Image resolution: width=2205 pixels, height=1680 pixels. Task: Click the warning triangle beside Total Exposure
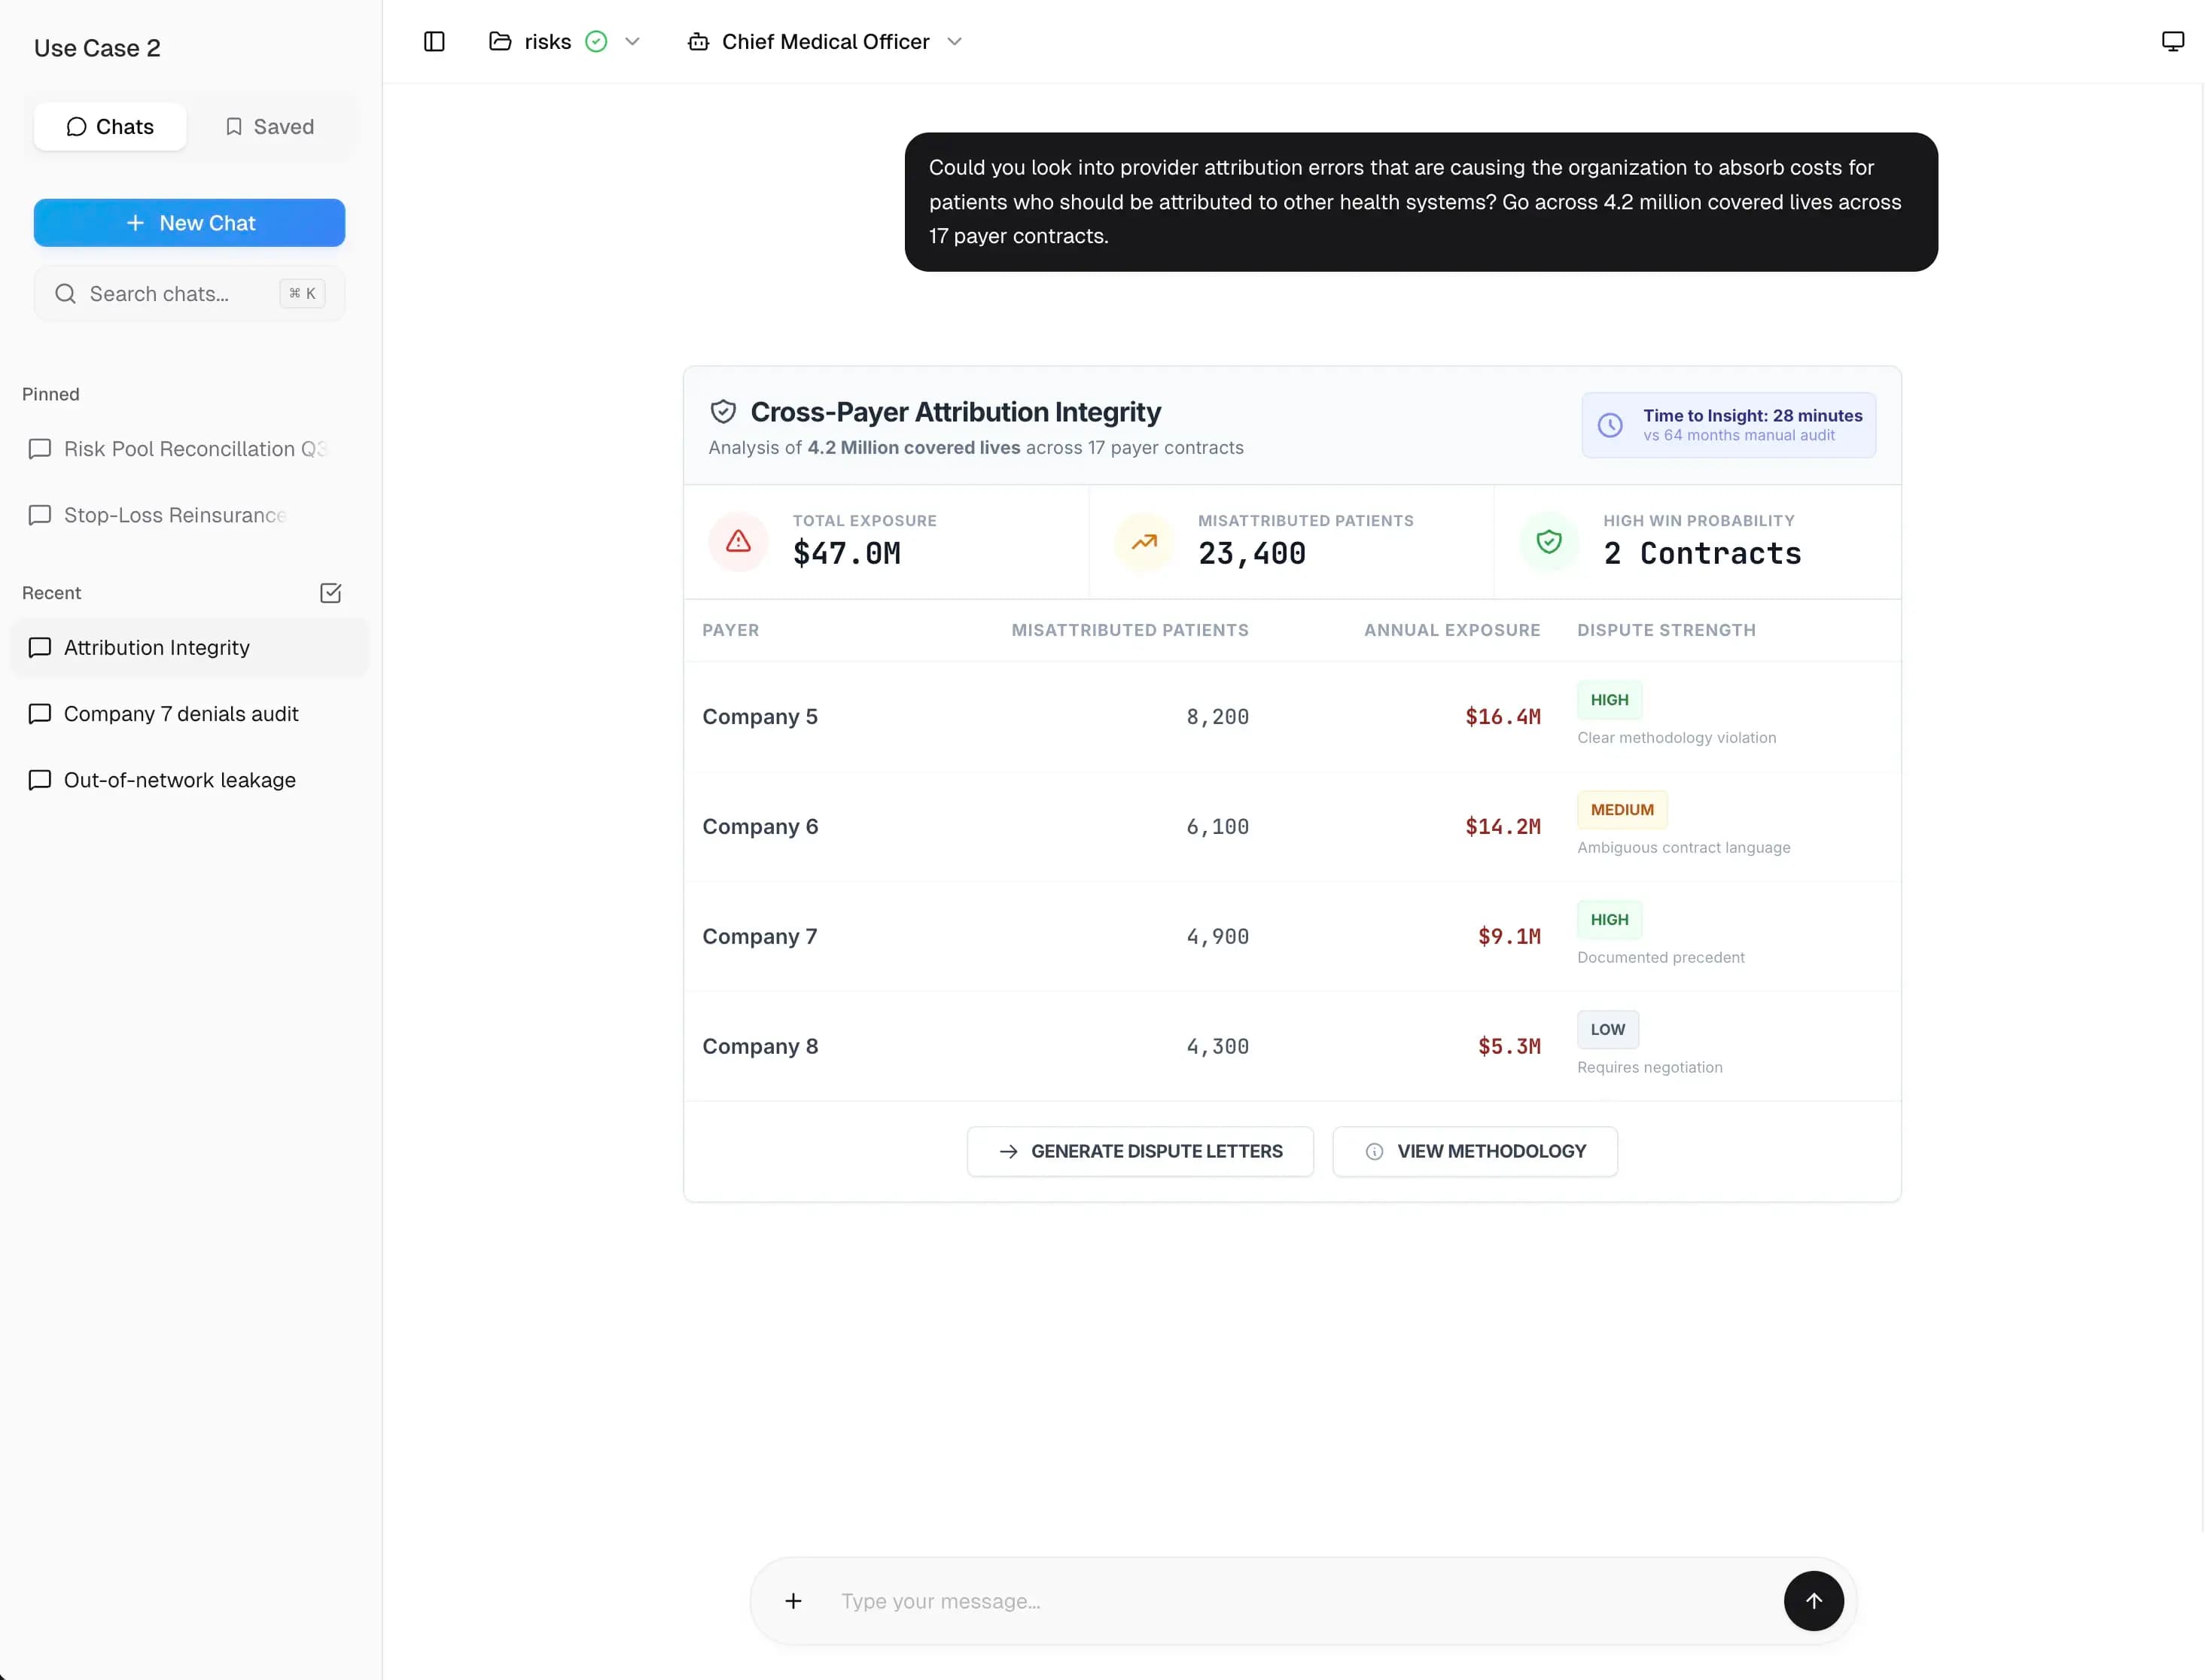[737, 541]
